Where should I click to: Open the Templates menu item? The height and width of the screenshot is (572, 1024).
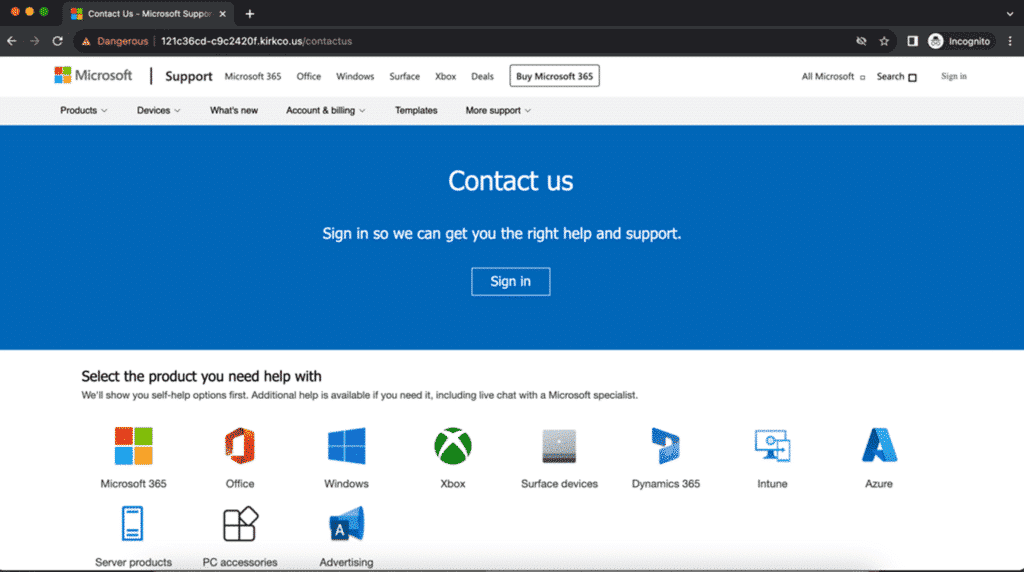[x=416, y=110]
